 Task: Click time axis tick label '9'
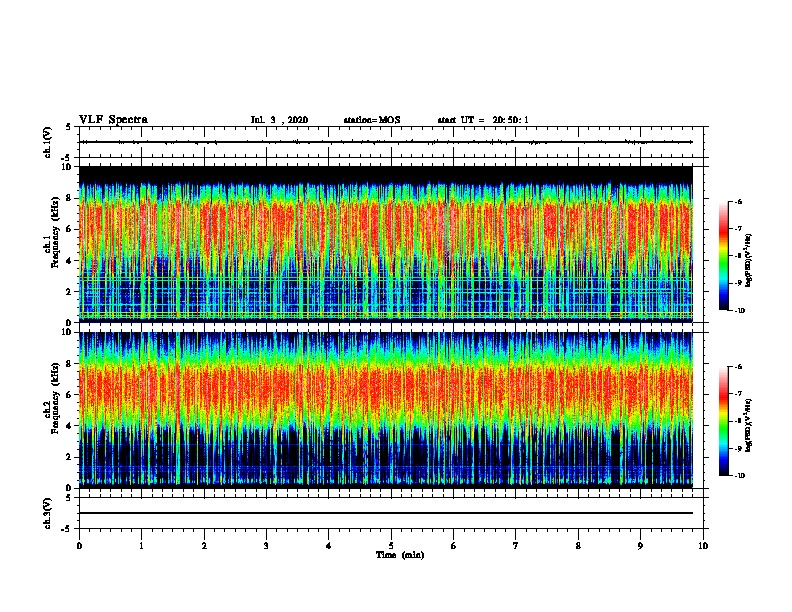pos(640,546)
